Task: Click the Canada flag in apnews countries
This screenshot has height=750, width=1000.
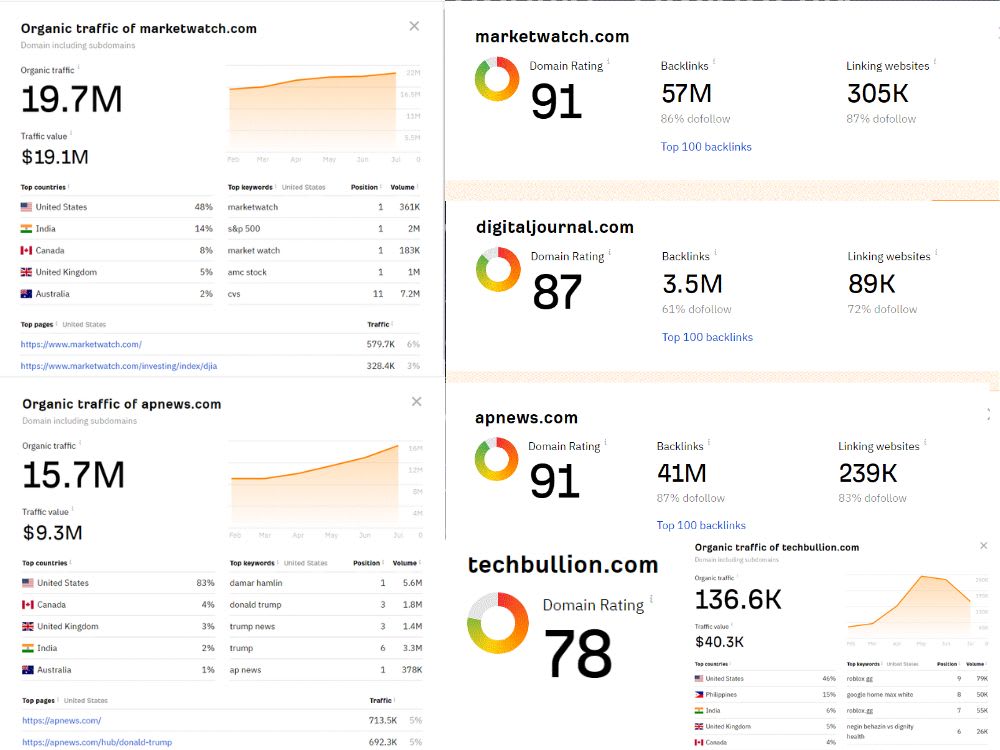Action: coord(27,605)
